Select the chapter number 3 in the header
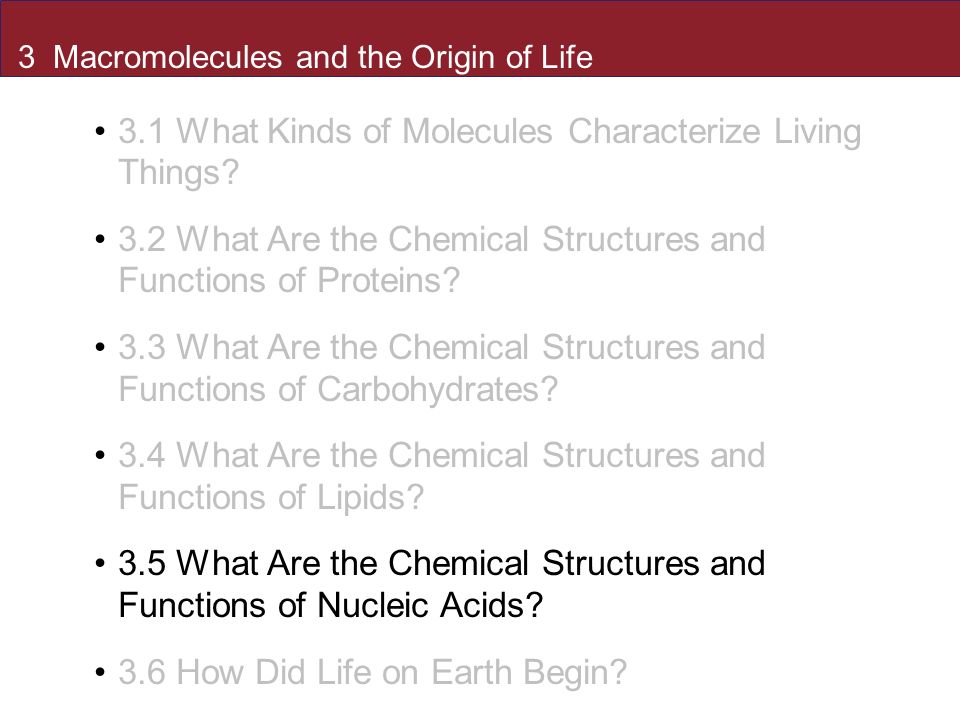960x720 pixels. (26, 57)
